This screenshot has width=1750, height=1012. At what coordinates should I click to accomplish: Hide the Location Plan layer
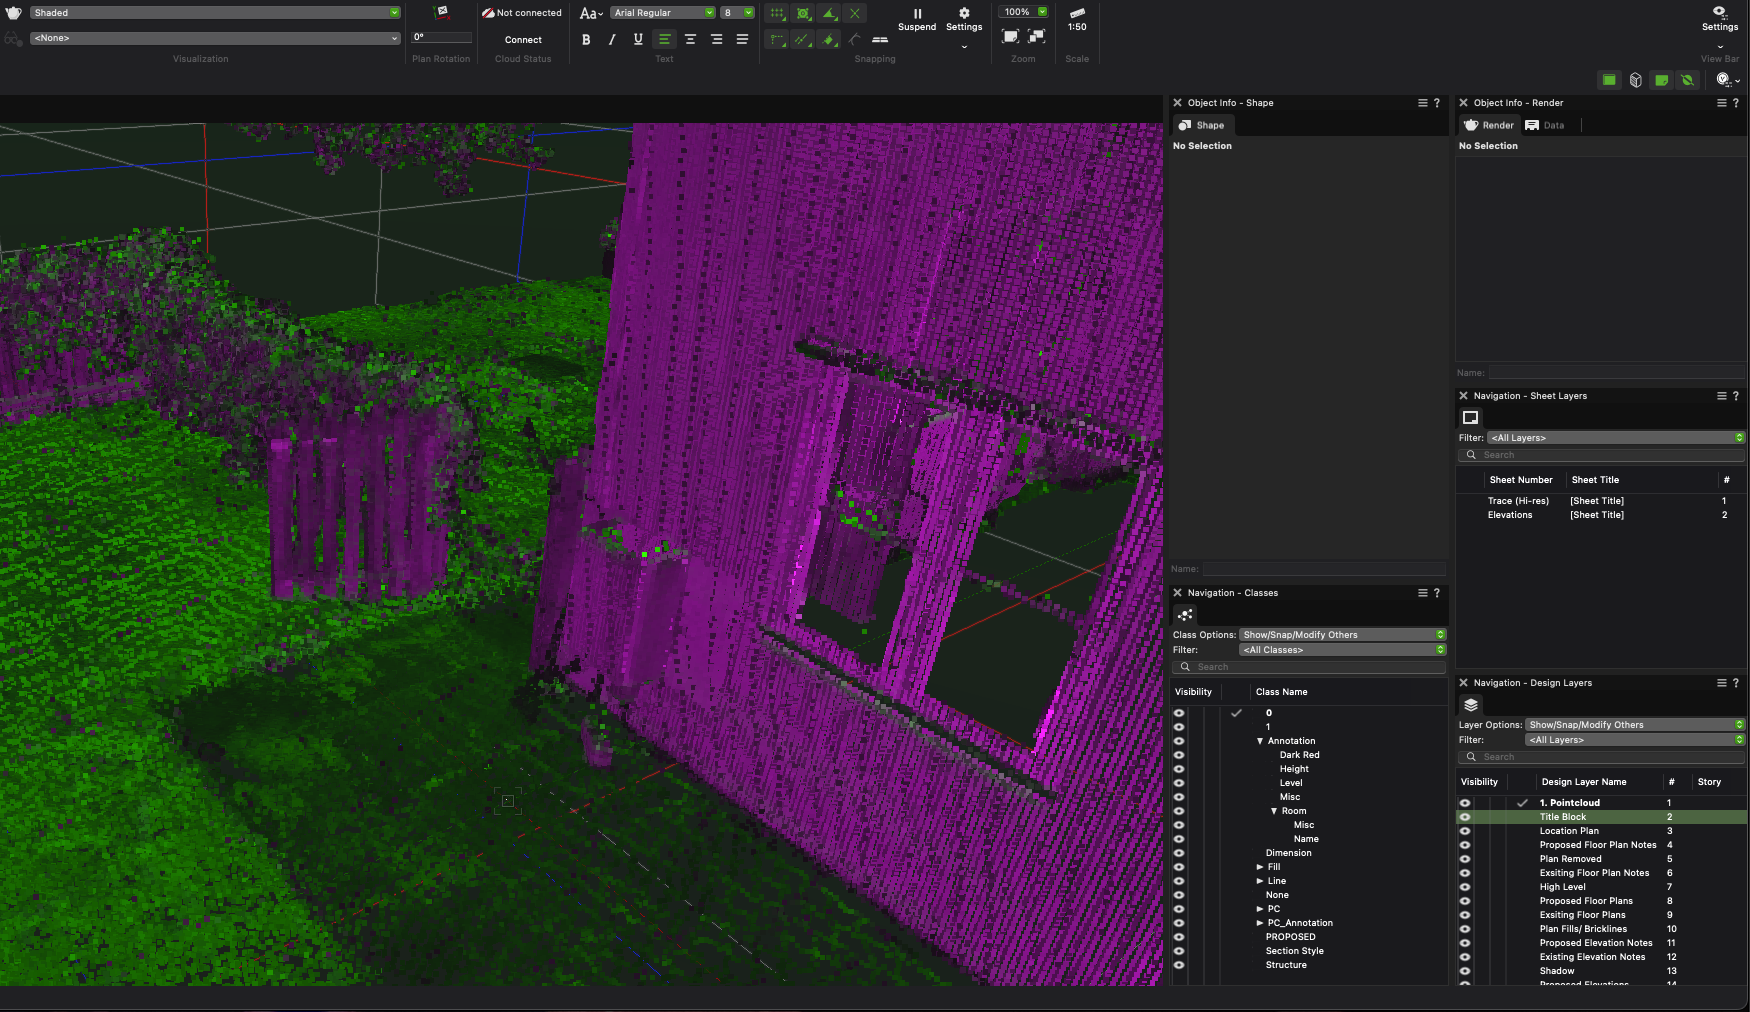click(x=1465, y=831)
